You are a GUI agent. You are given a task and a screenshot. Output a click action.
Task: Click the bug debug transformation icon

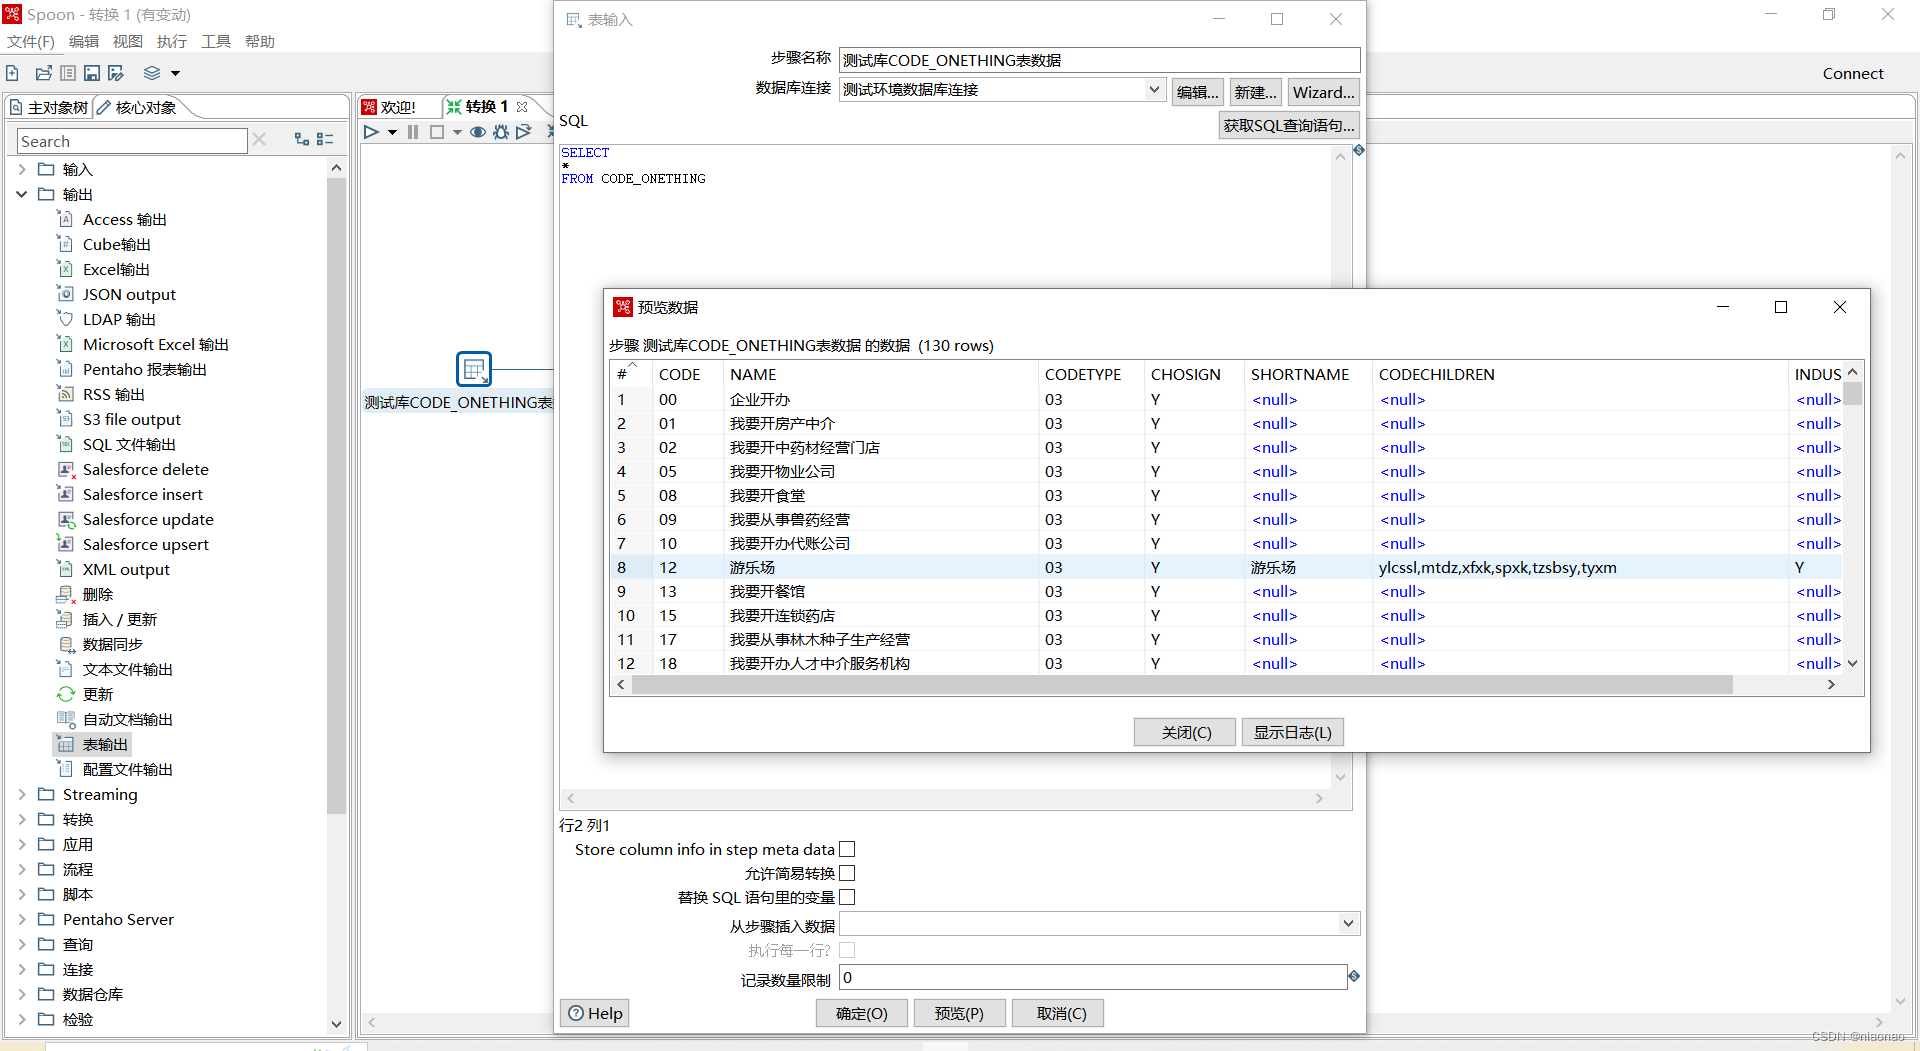tap(501, 132)
